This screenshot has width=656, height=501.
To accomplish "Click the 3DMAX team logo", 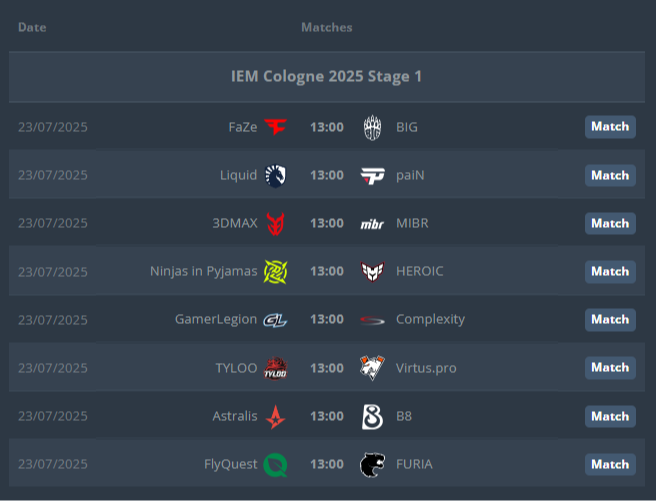I will (x=275, y=223).
